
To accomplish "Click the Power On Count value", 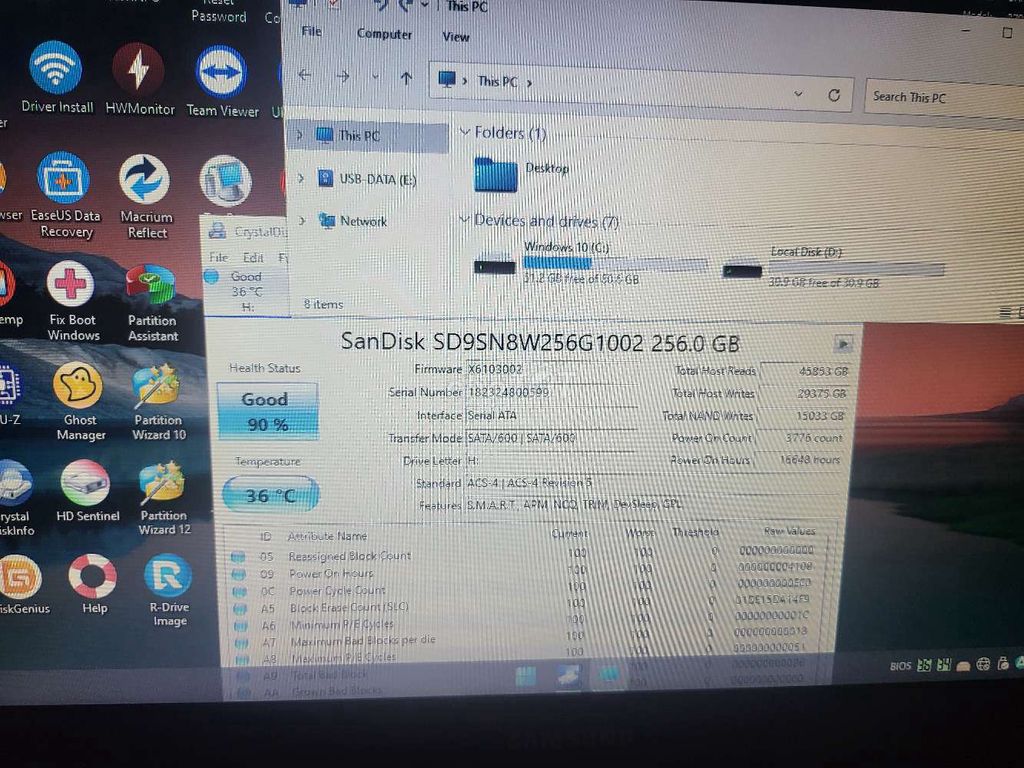I will pos(801,438).
